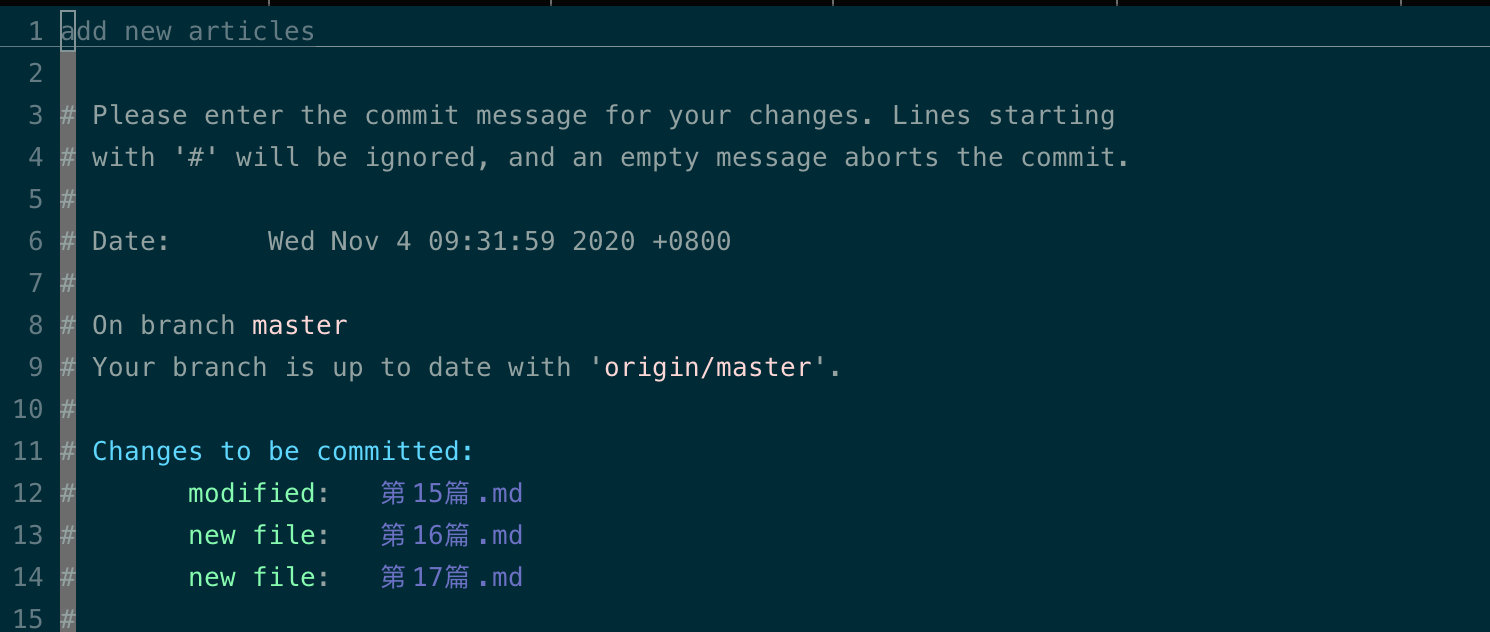Image resolution: width=1490 pixels, height=632 pixels.
Task: Click line number 8 in gutter
Action: (36, 325)
